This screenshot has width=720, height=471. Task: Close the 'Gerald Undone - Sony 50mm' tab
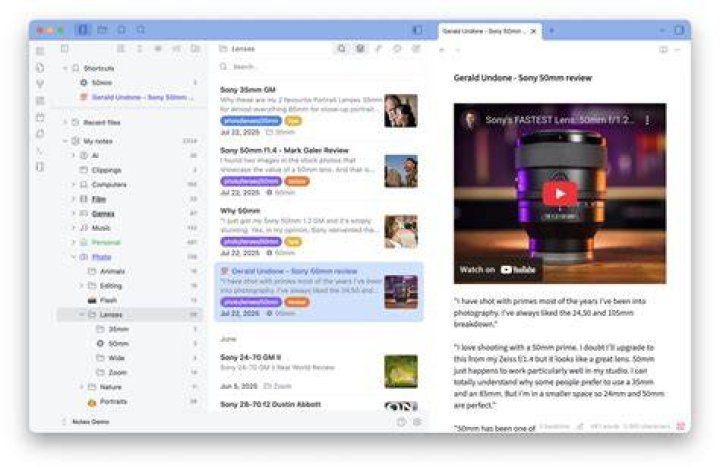pyautogui.click(x=533, y=31)
